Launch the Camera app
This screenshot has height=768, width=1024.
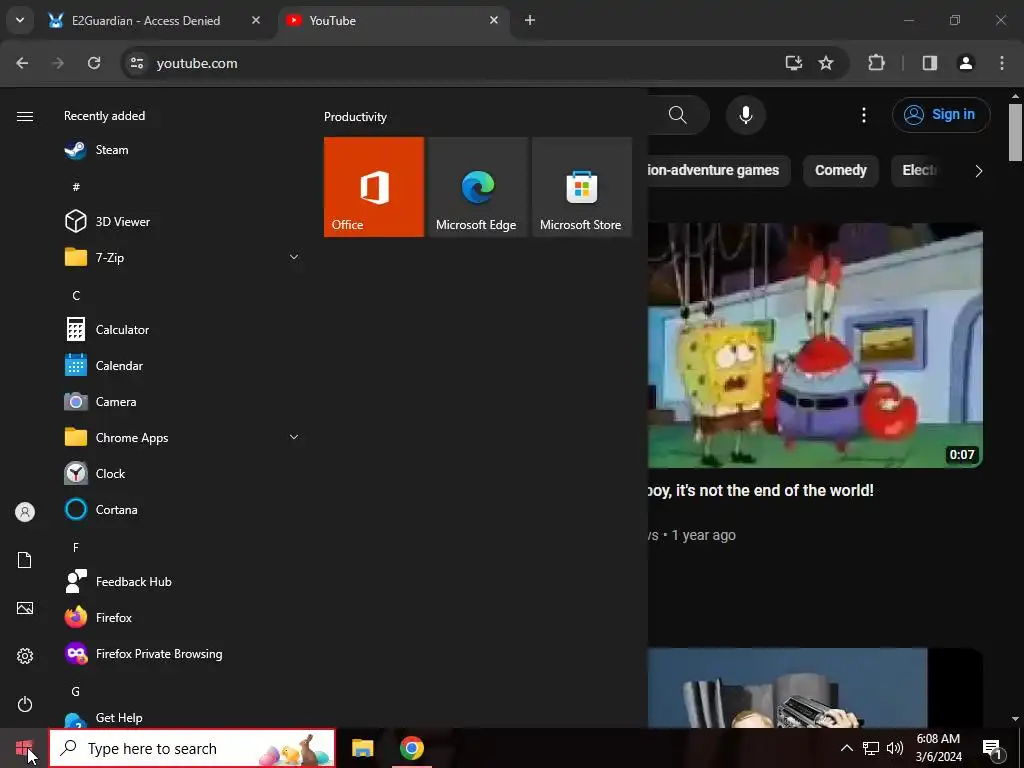(x=181, y=402)
